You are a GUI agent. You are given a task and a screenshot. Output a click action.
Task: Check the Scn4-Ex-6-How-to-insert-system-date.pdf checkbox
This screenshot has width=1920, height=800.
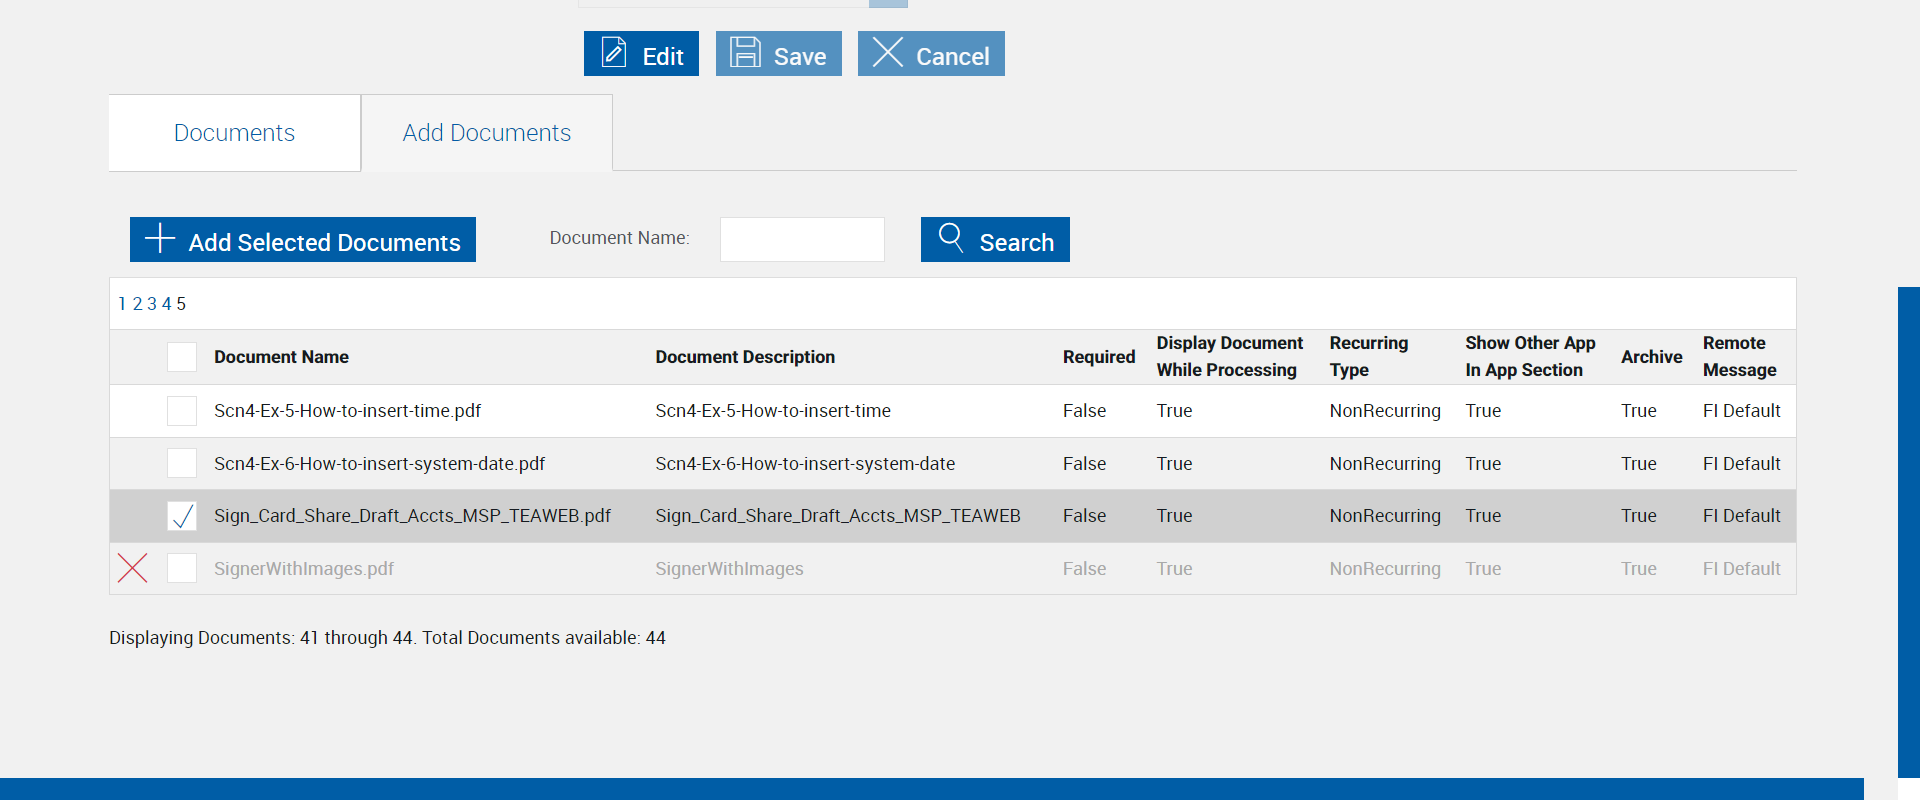(182, 463)
